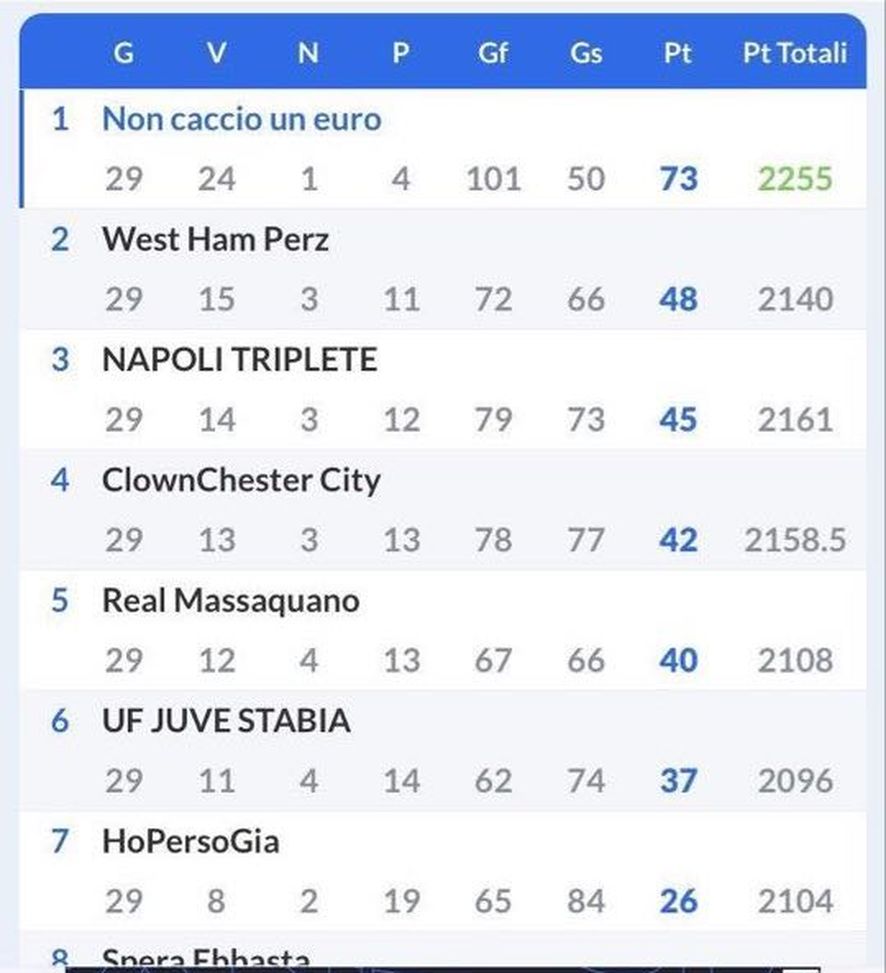Viewport: 886px width, 973px height.
Task: Open the UF JUVE STABIA team page
Action: coord(227,721)
